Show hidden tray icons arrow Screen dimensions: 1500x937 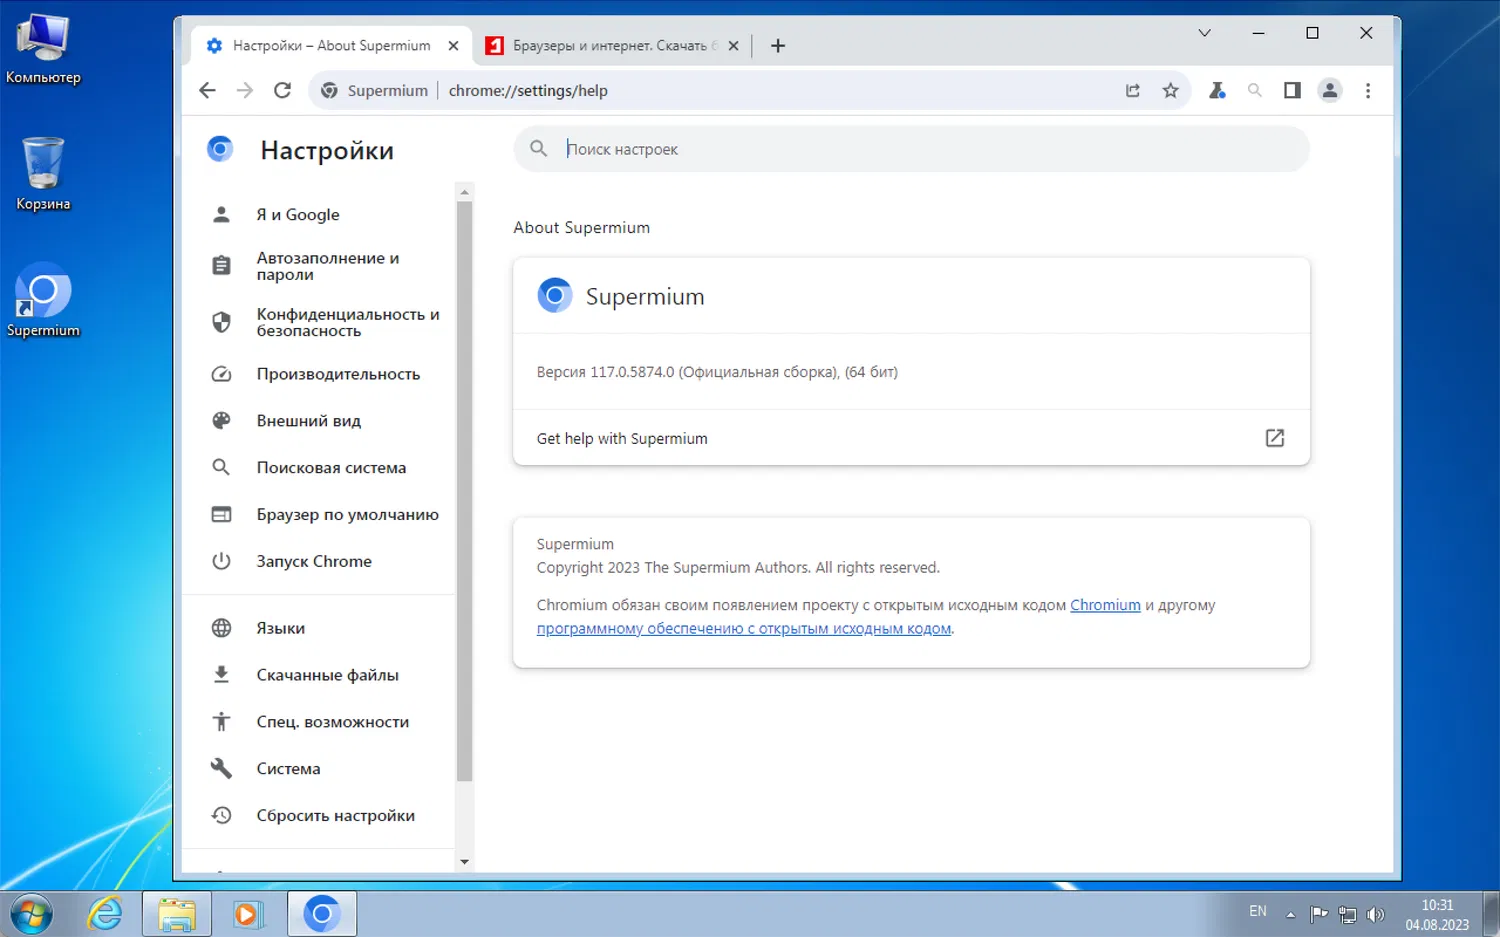pyautogui.click(x=1291, y=914)
